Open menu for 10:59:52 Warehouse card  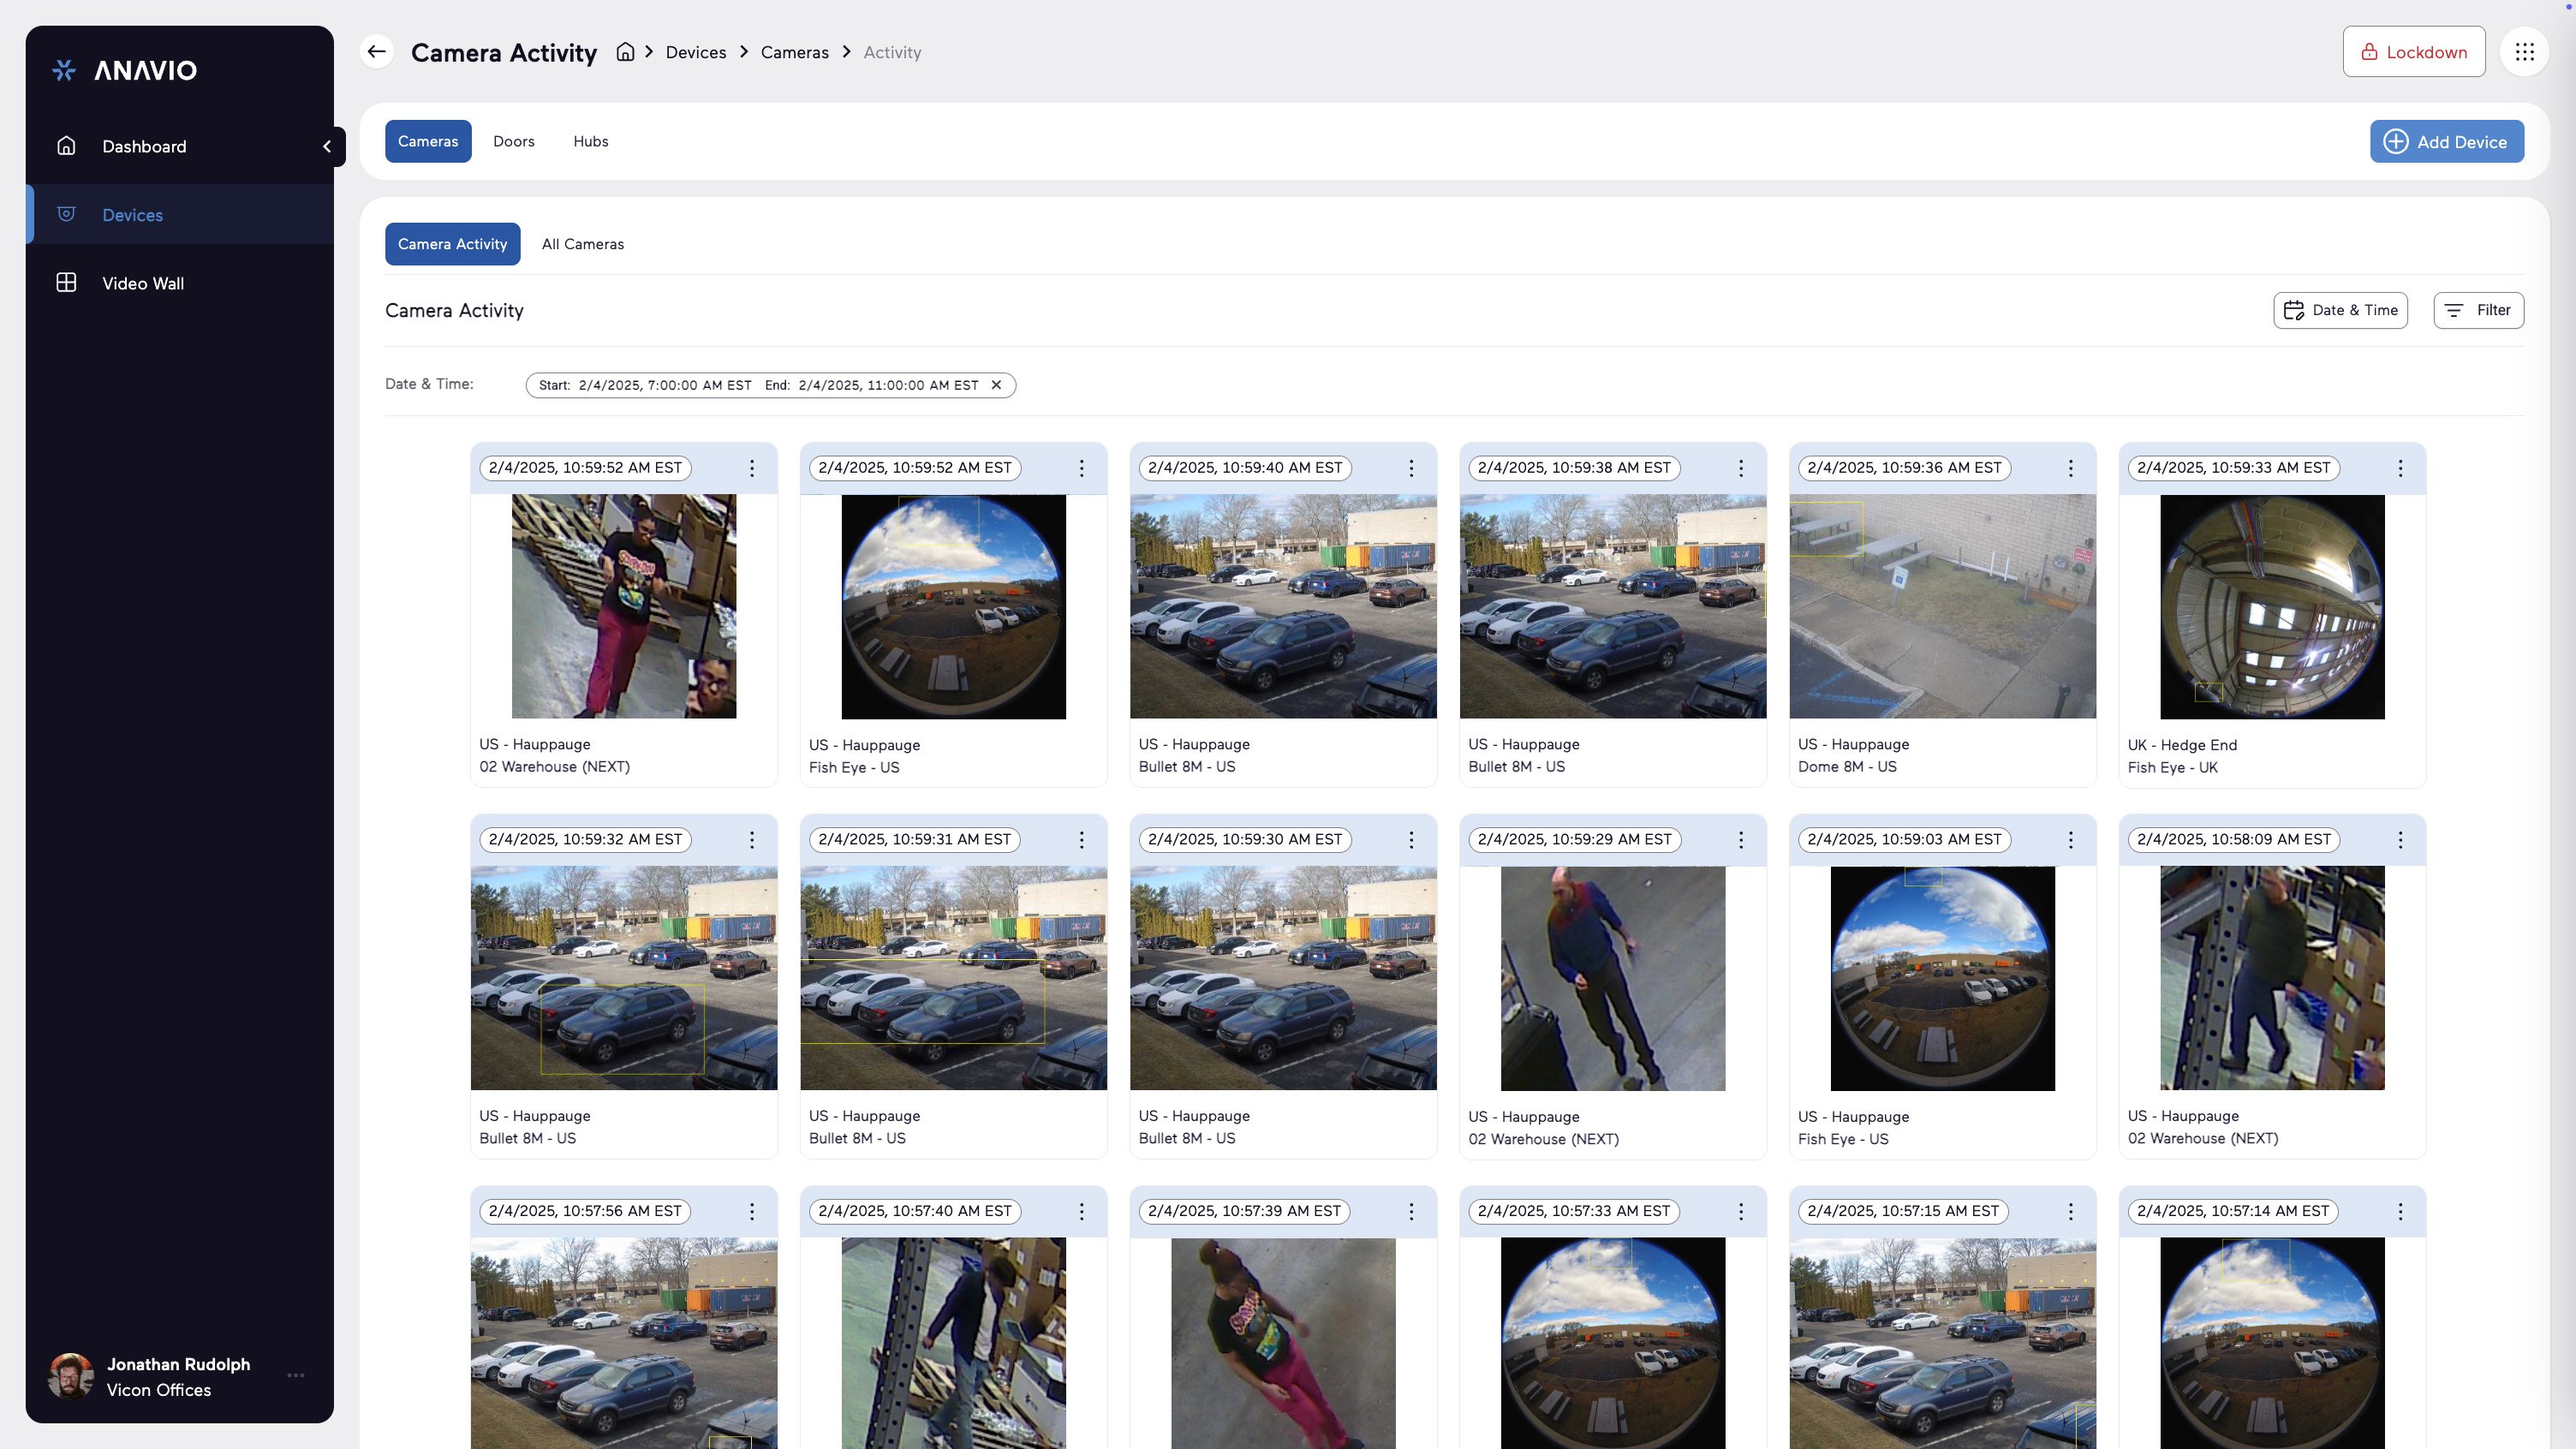[x=752, y=468]
